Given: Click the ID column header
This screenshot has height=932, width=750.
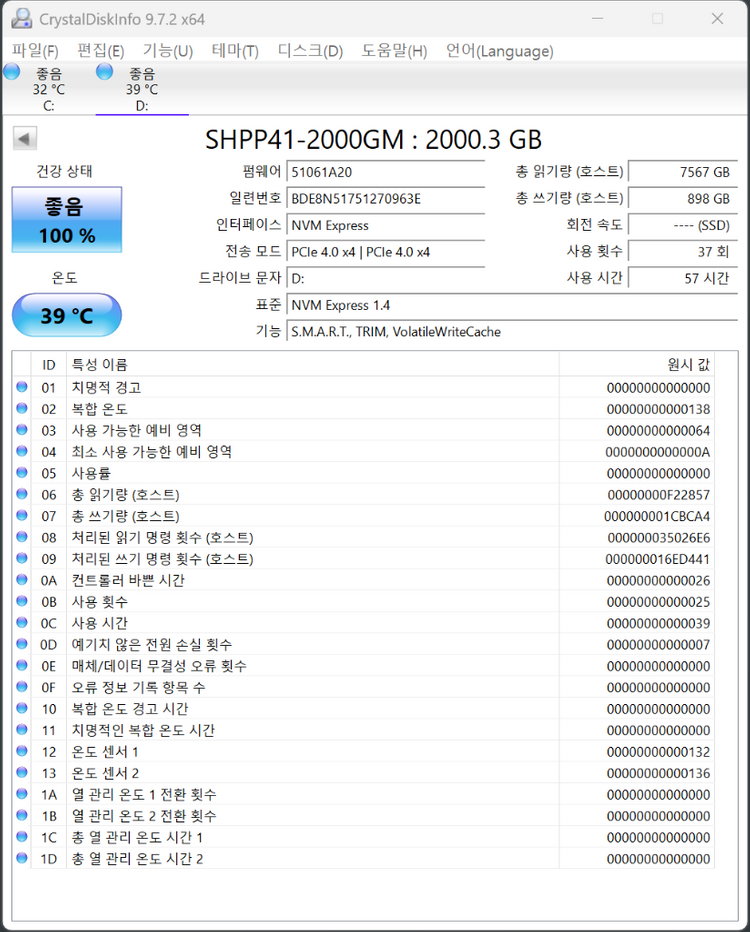Looking at the screenshot, I should (49, 365).
